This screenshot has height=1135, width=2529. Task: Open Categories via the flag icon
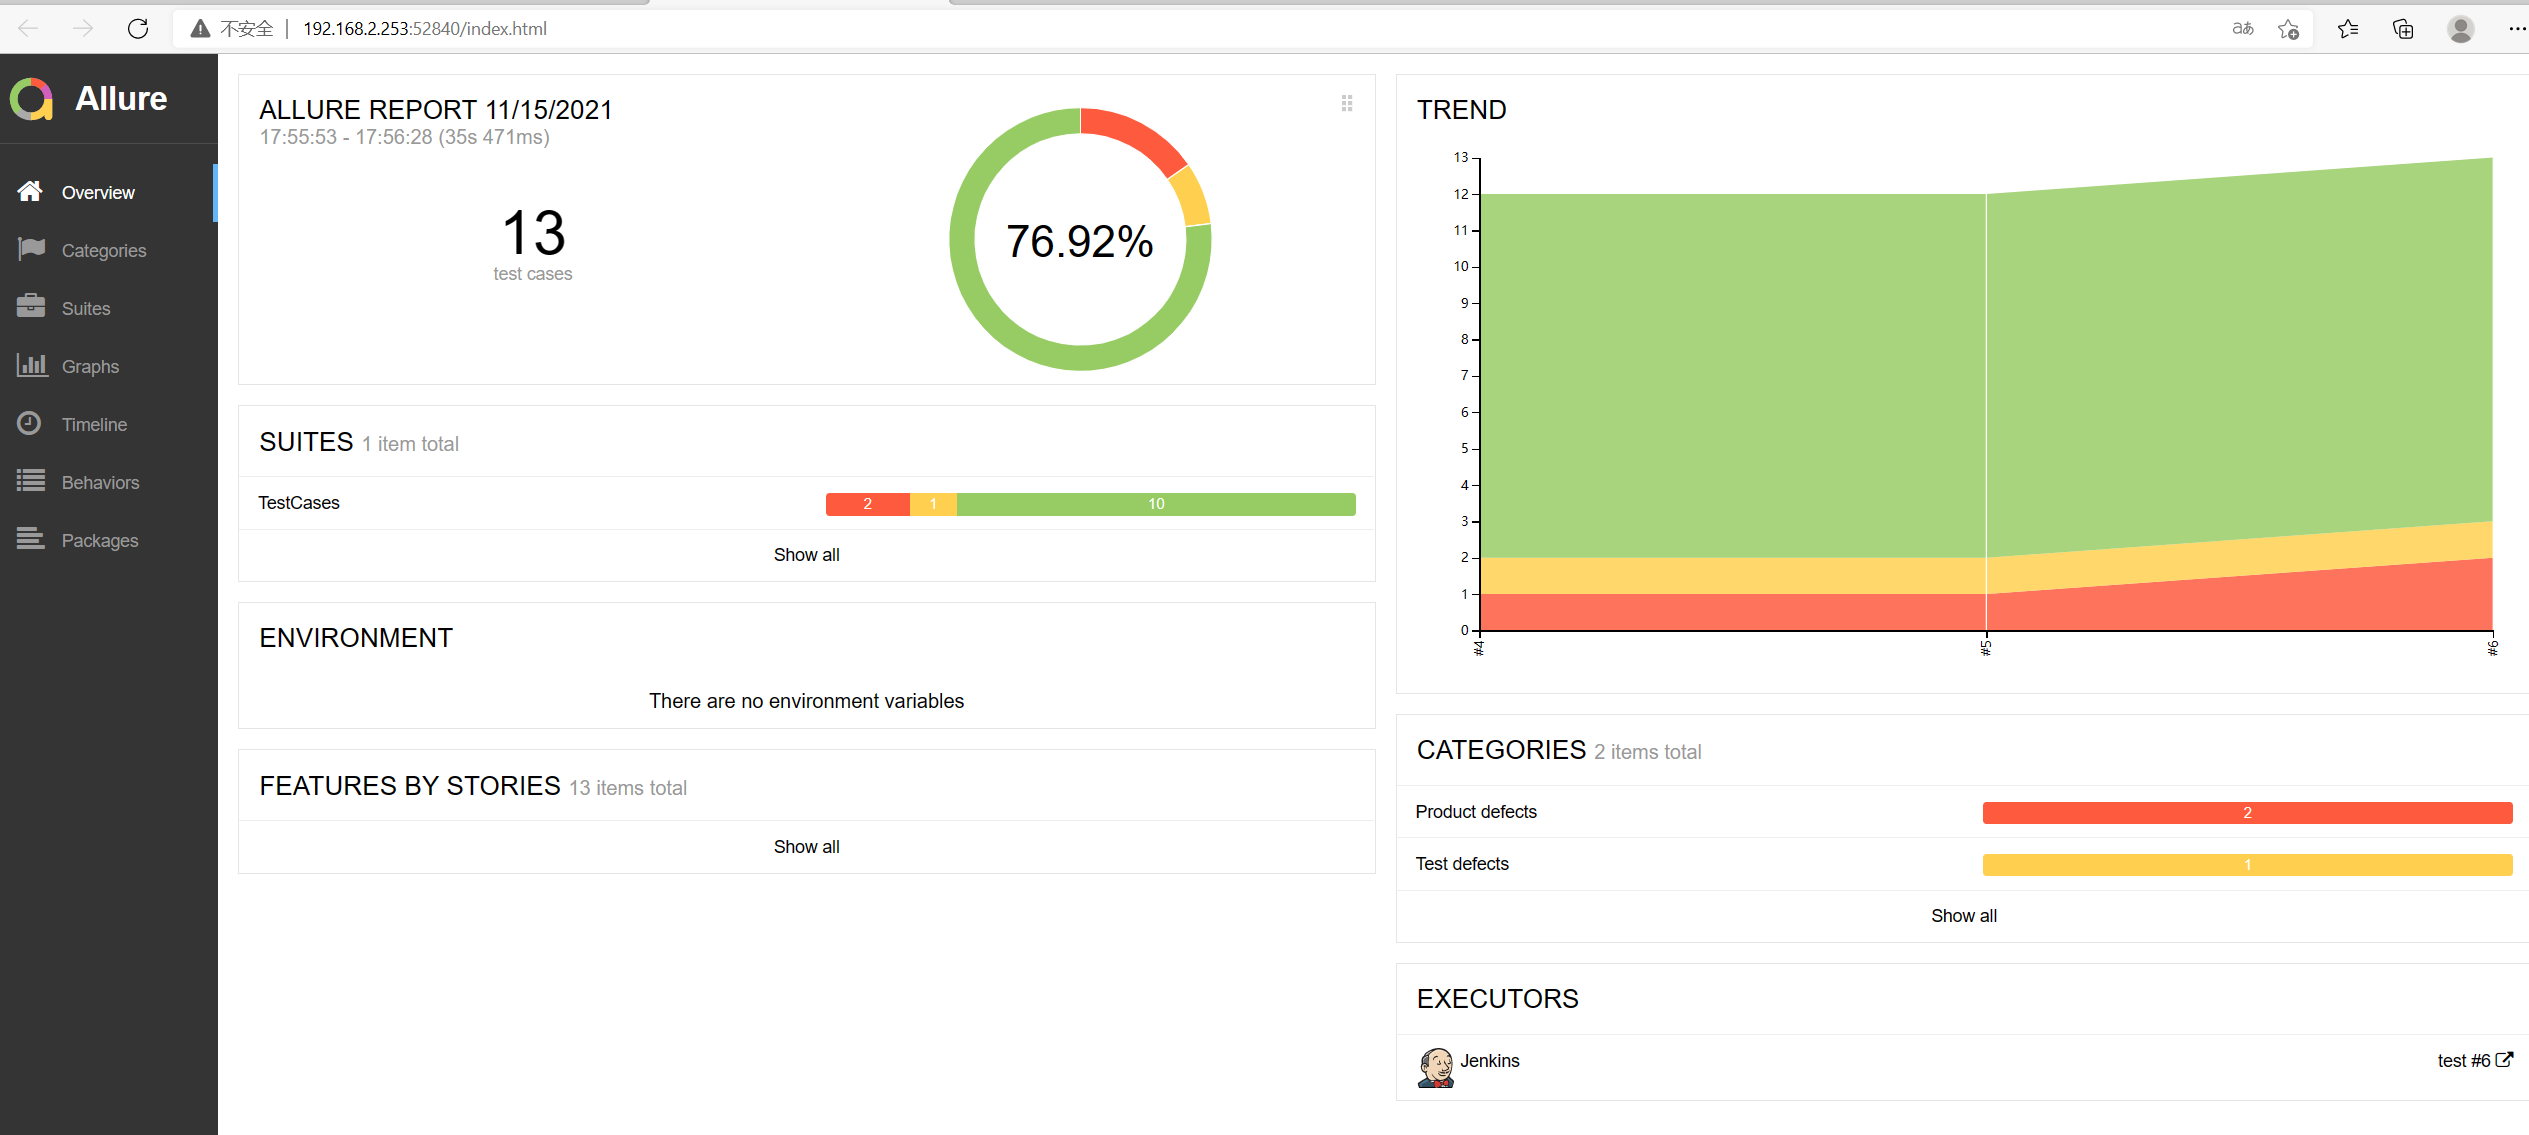click(31, 249)
